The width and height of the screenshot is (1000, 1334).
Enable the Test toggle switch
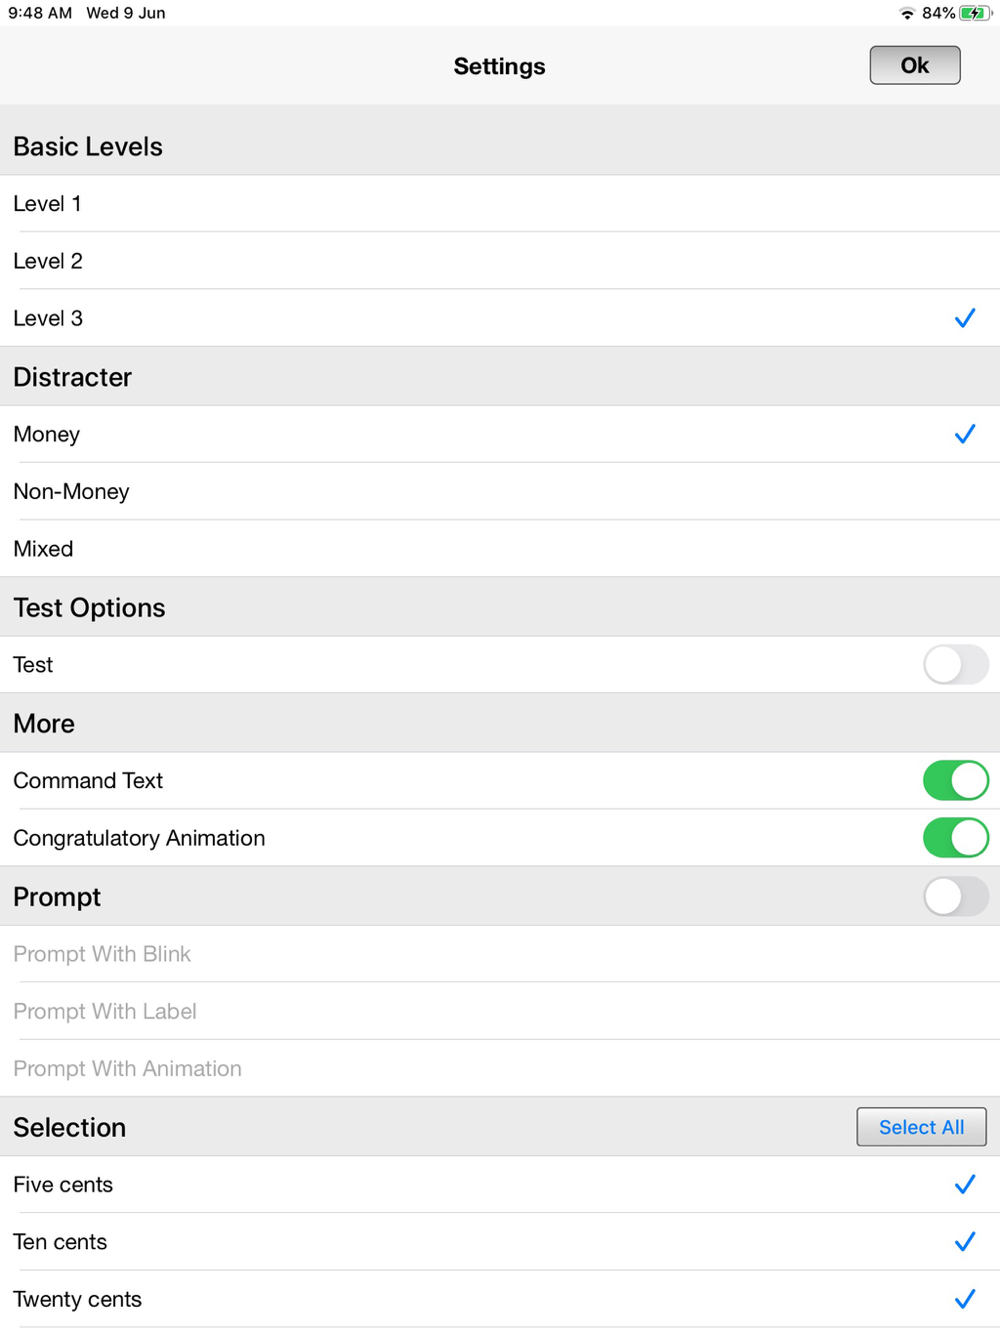point(955,665)
